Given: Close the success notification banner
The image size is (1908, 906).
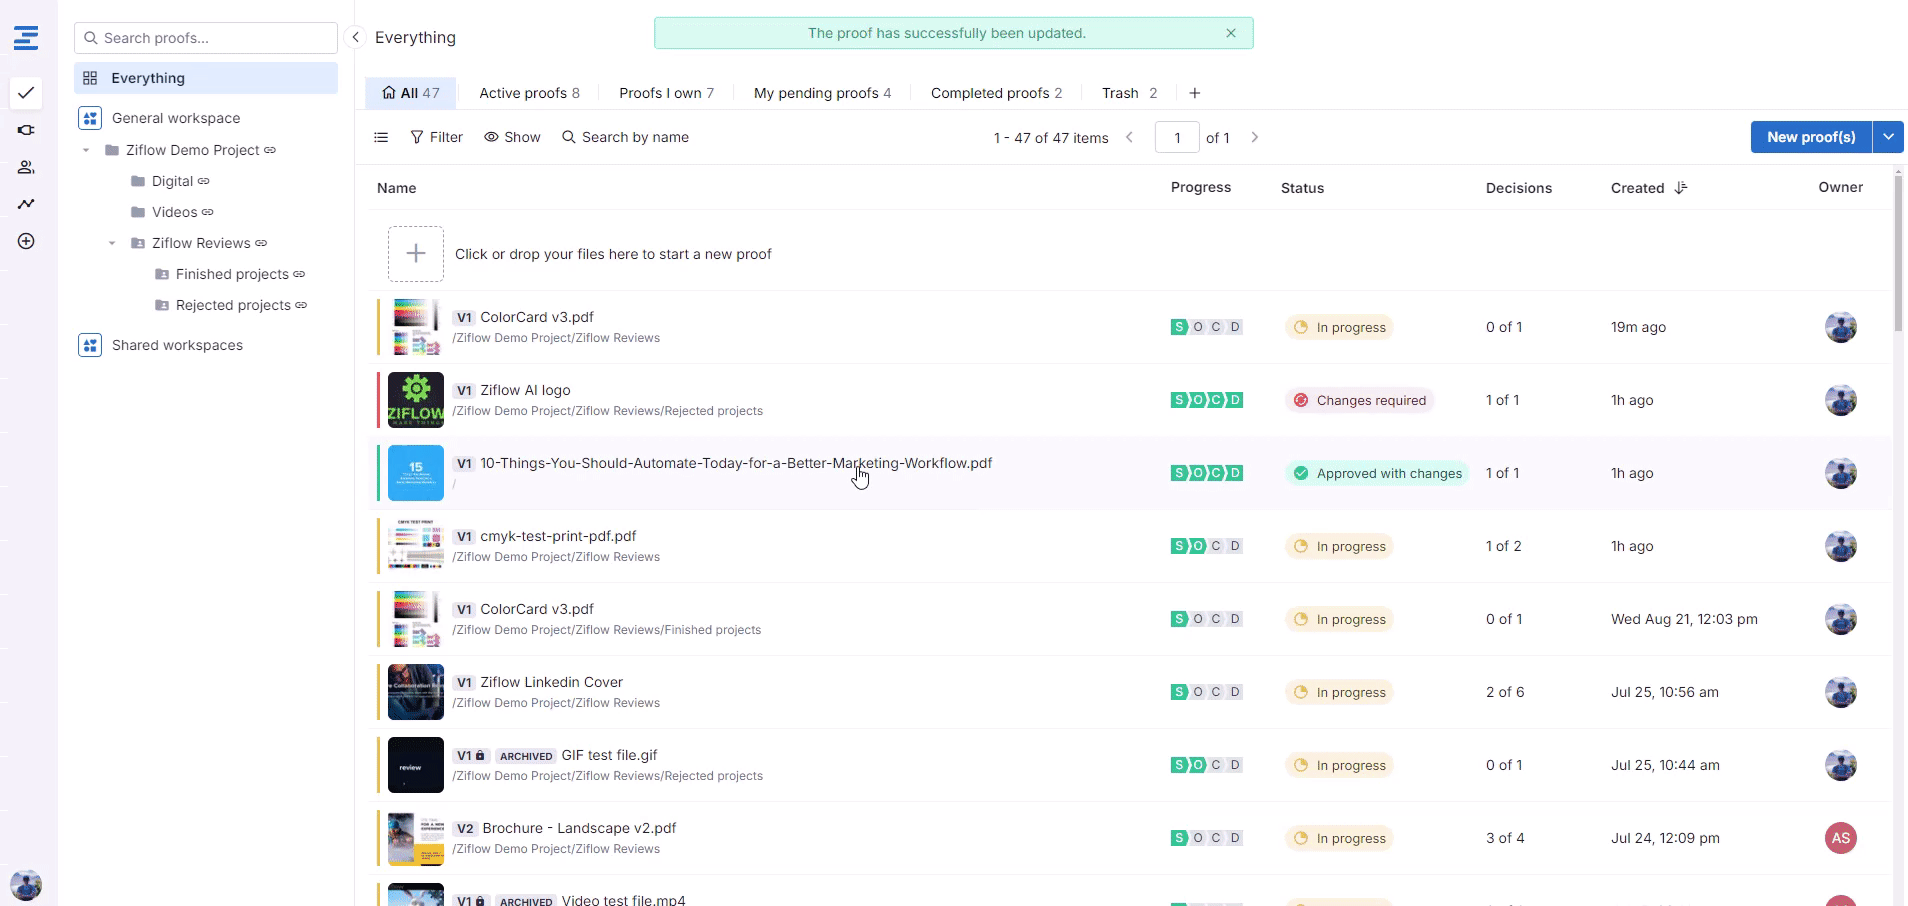Looking at the screenshot, I should pos(1231,33).
